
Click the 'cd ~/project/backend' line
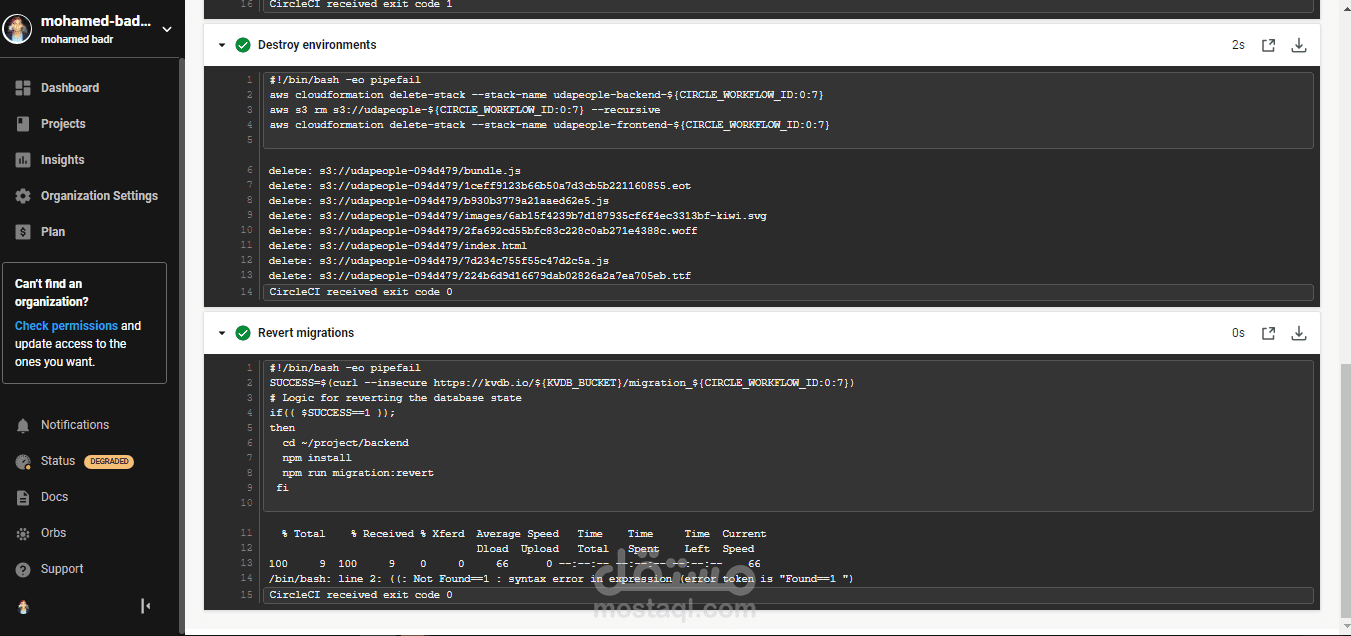[345, 443]
